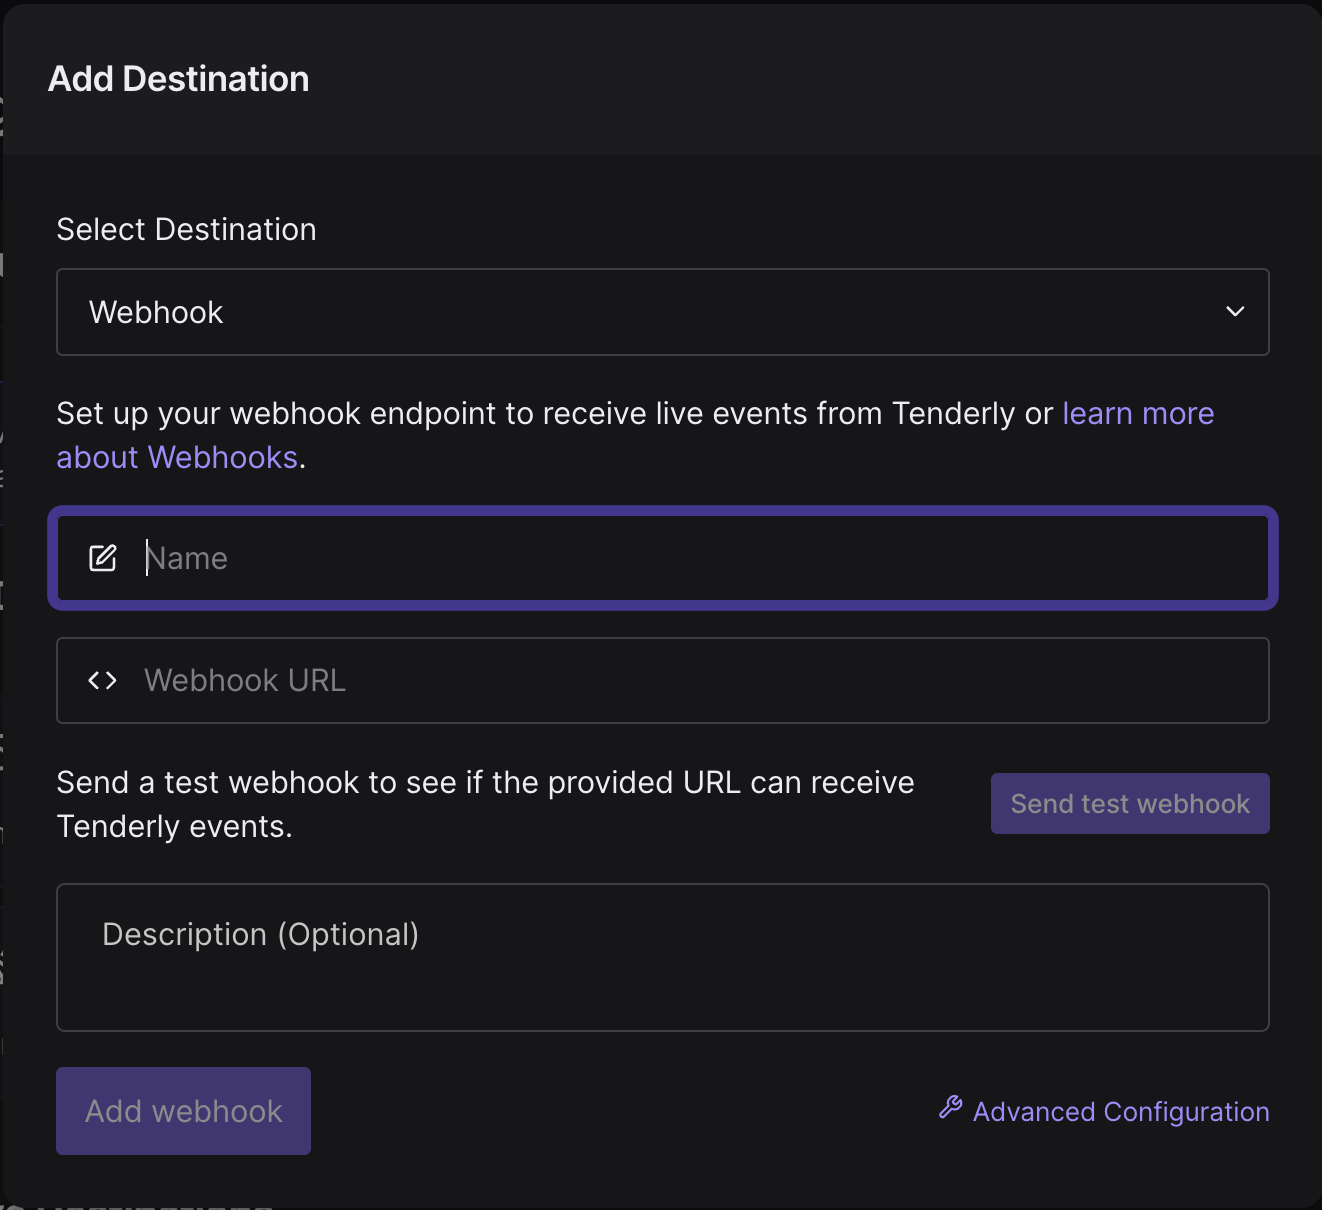Click the chevron arrow in destination dropdown
1322x1210 pixels.
1235,312
